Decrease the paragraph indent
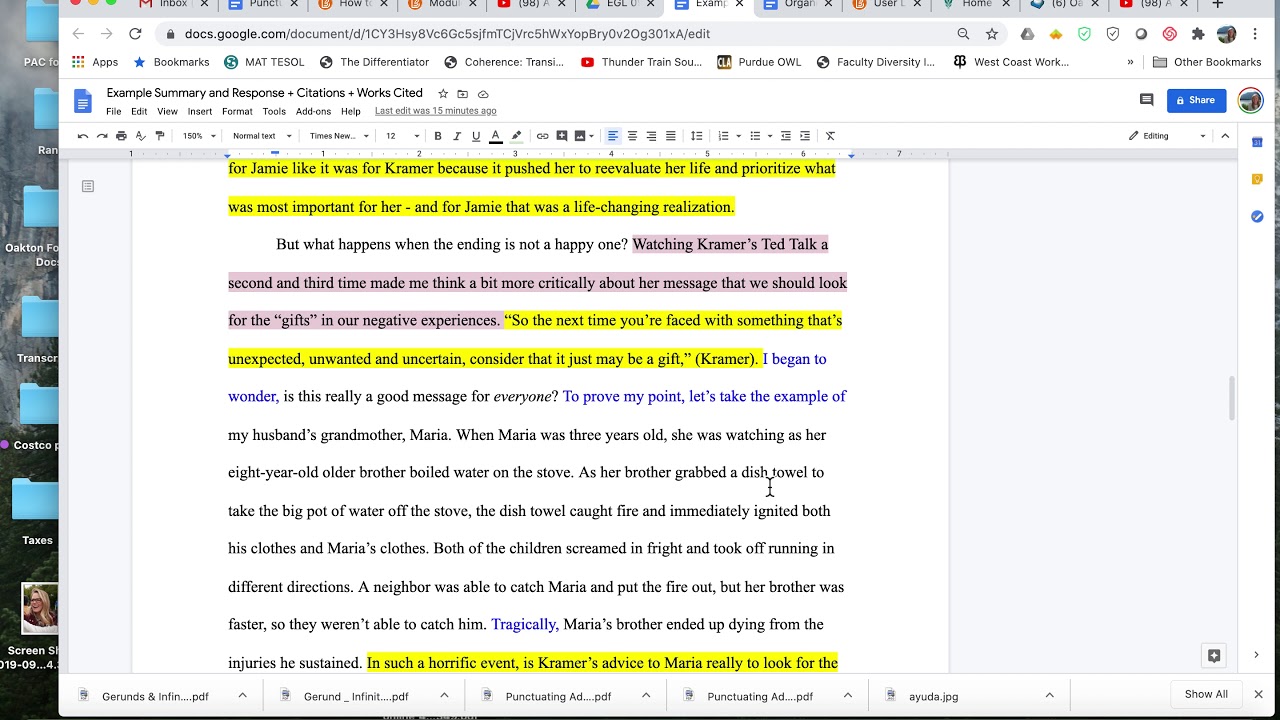 pyautogui.click(x=786, y=136)
